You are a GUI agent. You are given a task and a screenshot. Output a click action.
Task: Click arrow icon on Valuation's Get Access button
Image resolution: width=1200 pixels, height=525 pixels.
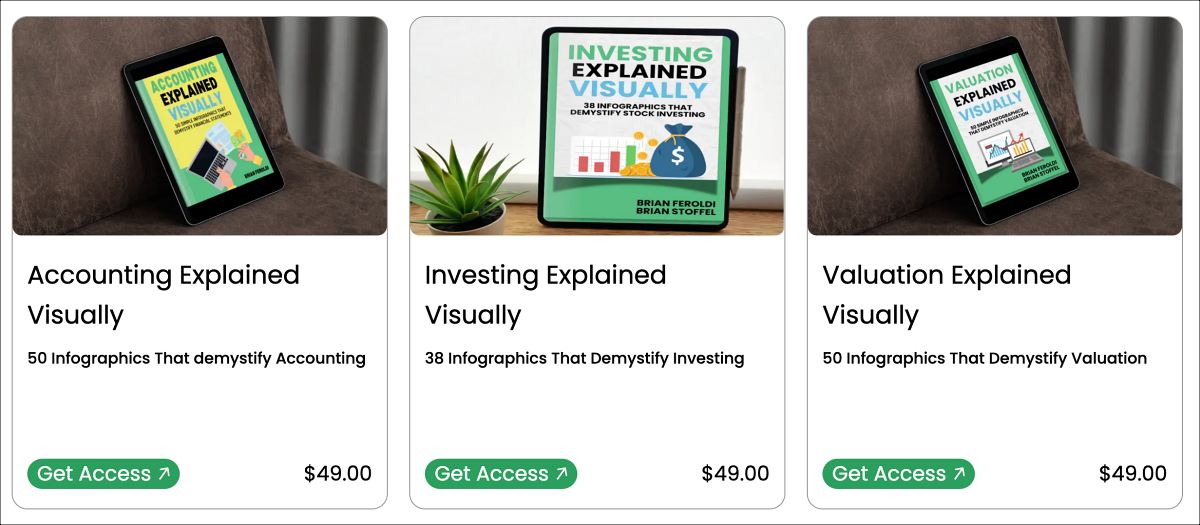(958, 474)
